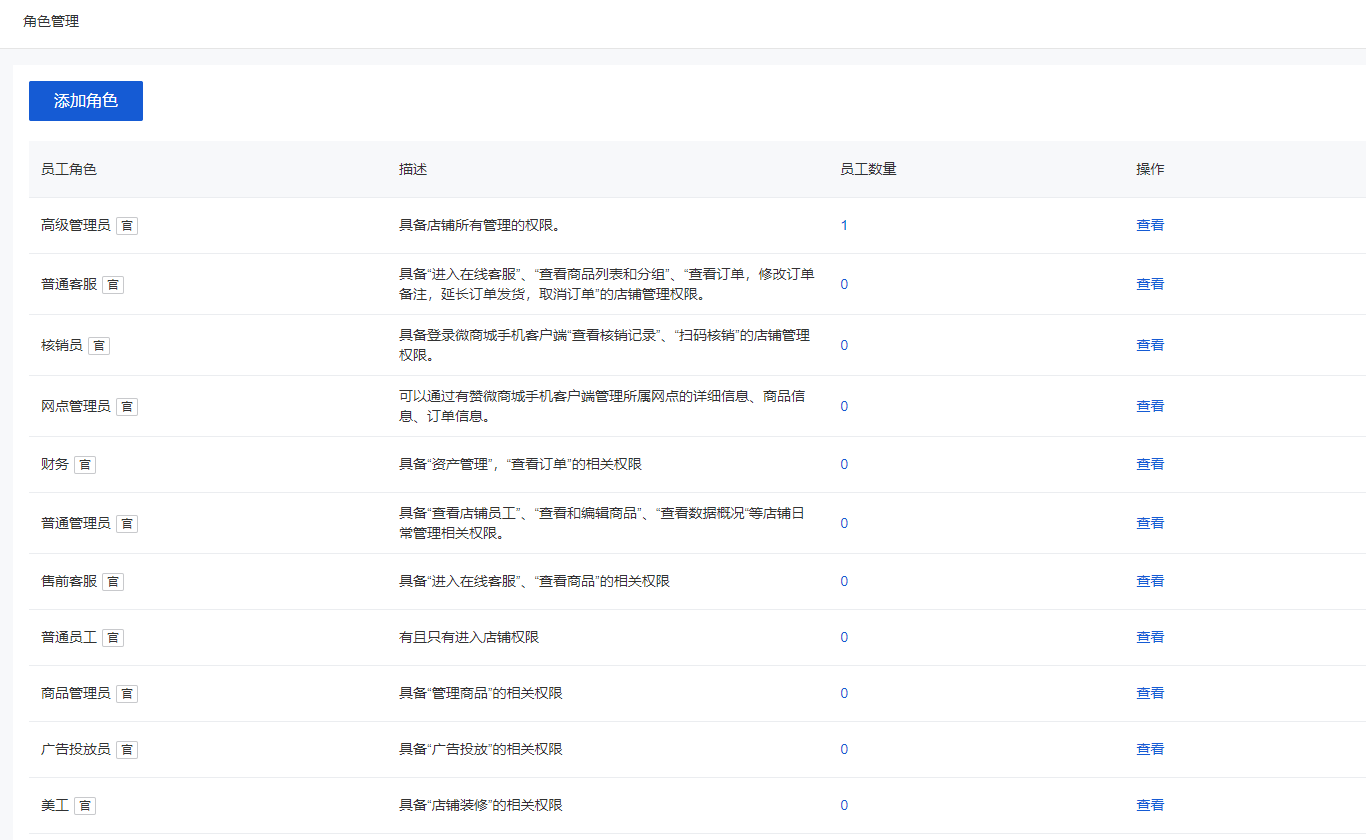Select the 官 badge for 网点管理员
The height and width of the screenshot is (840, 1366).
pyautogui.click(x=126, y=406)
